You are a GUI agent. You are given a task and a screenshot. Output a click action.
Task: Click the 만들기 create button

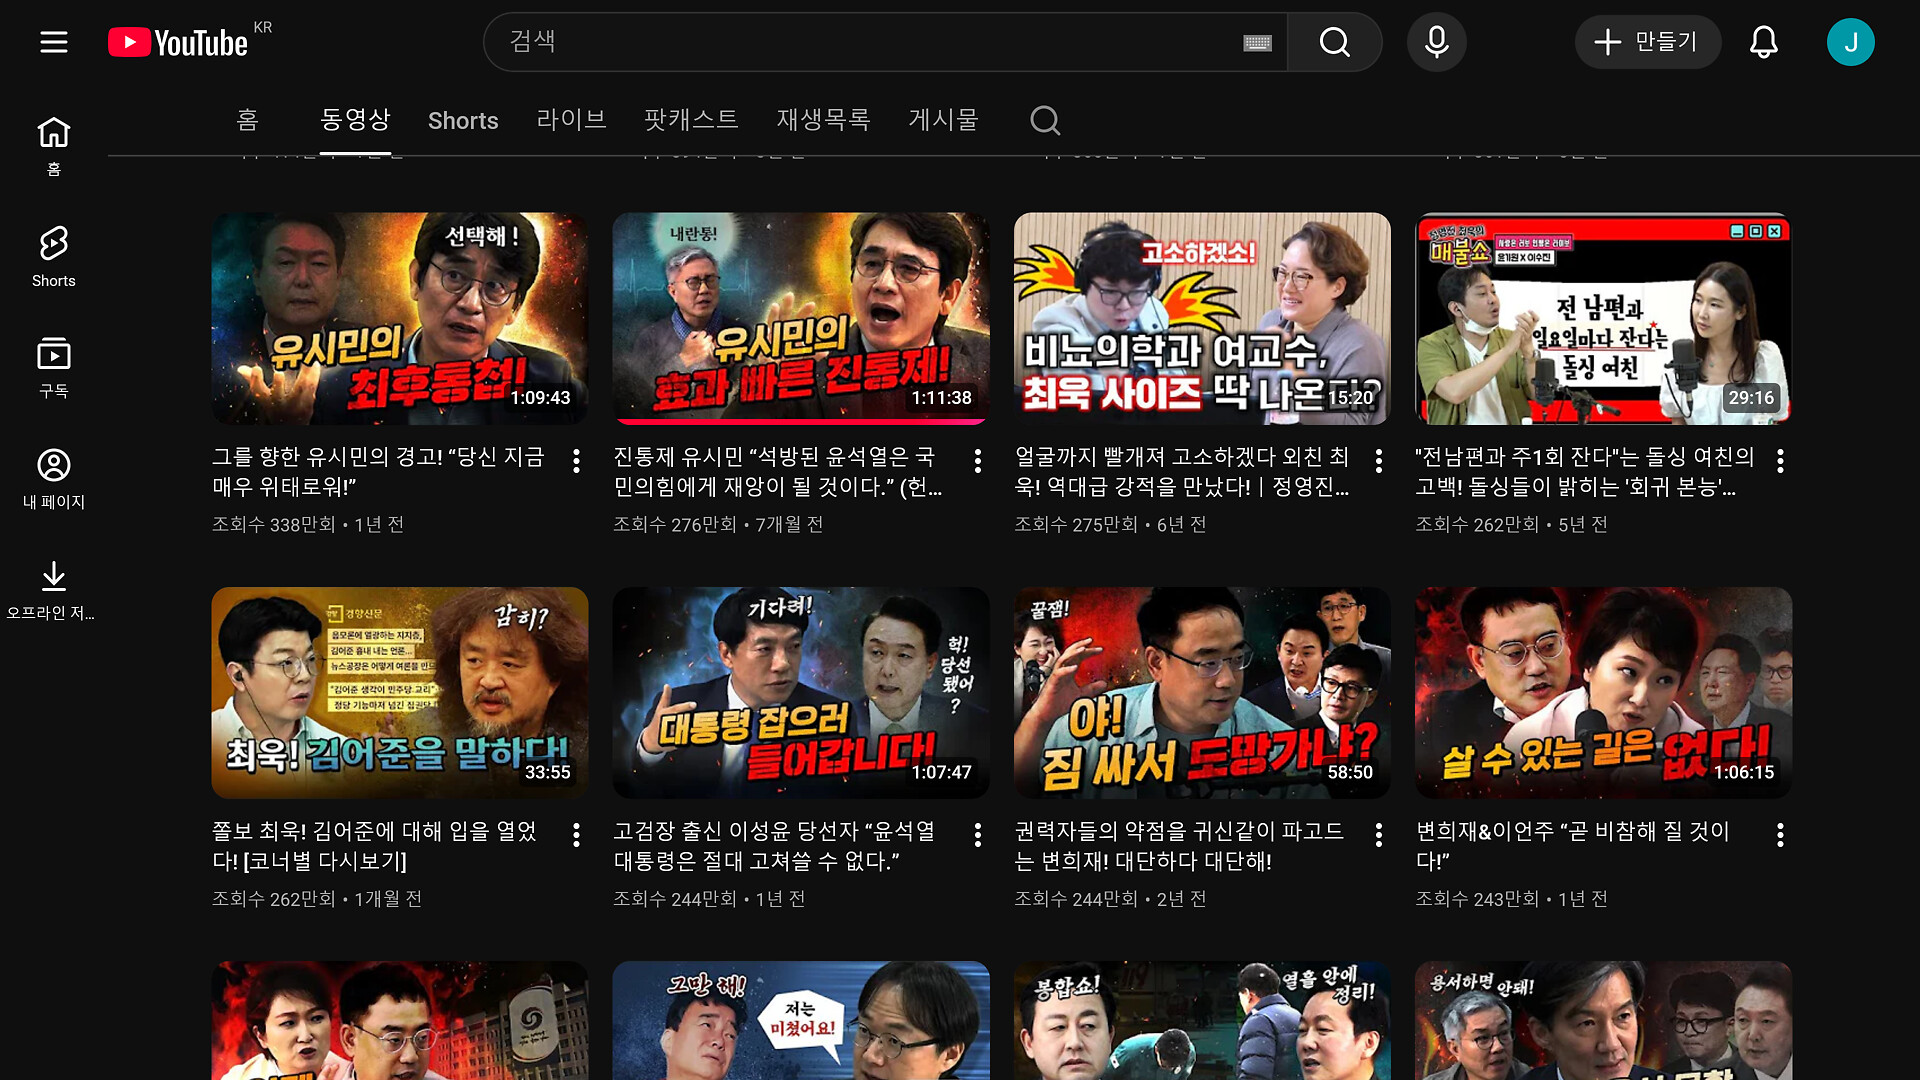click(1647, 42)
